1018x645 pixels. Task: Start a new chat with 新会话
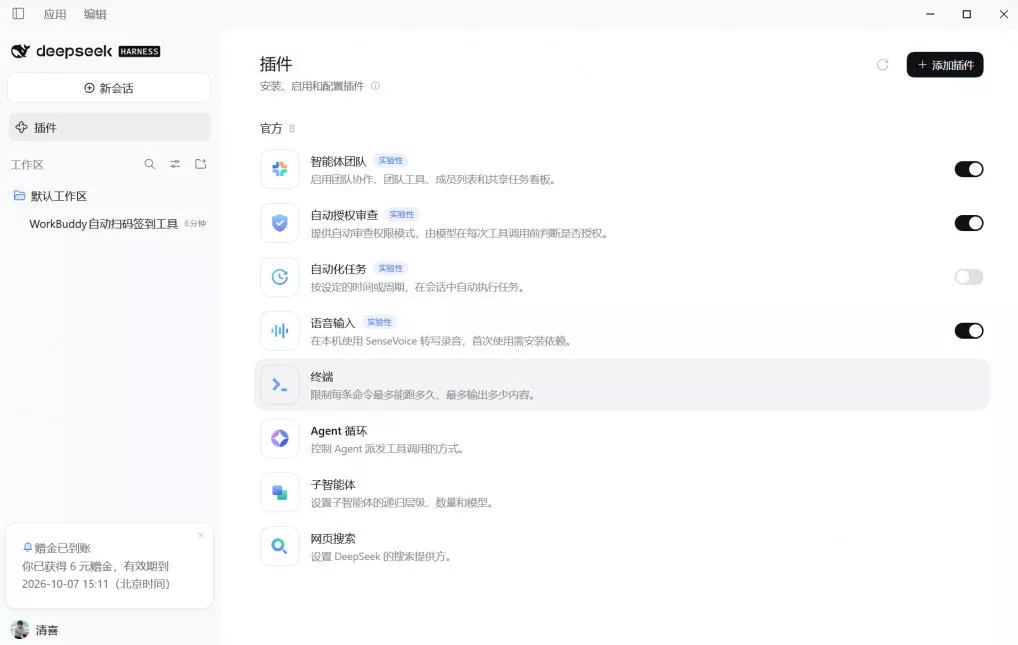point(108,88)
